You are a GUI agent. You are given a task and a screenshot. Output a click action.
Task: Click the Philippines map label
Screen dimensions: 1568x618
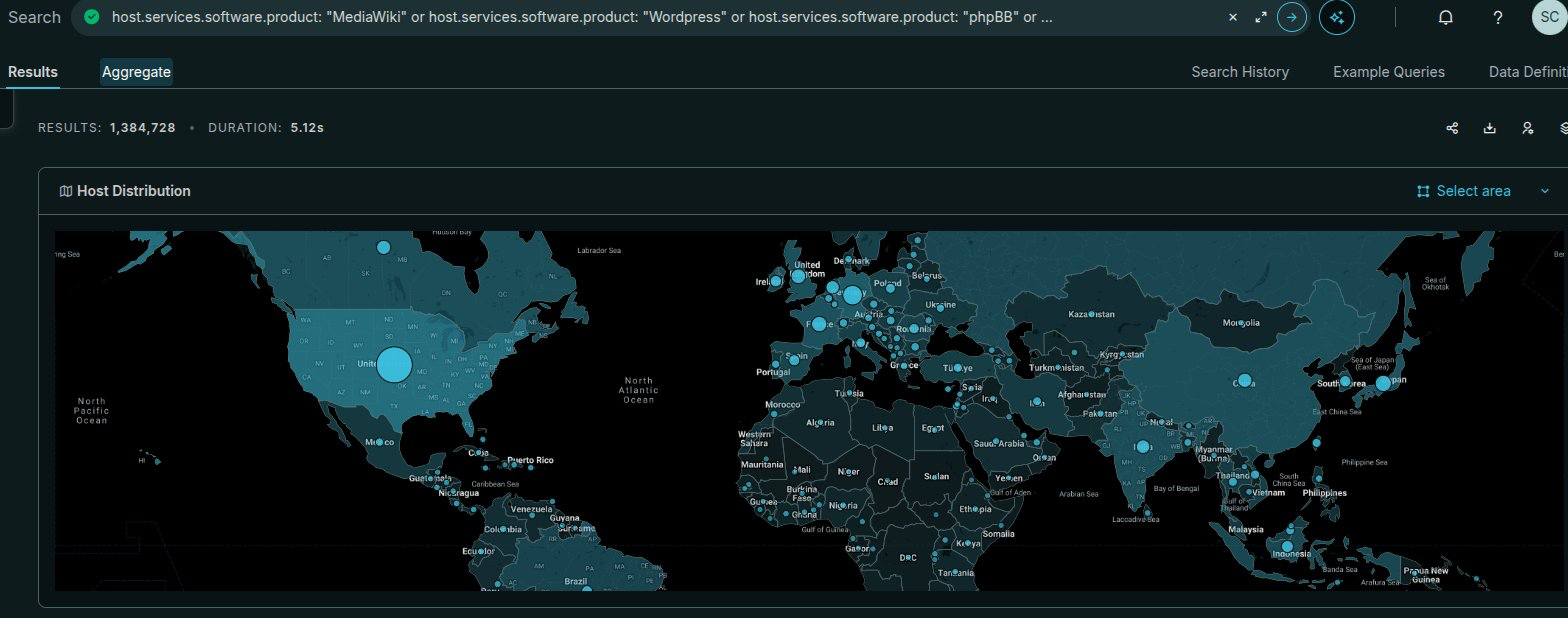pos(1324,493)
